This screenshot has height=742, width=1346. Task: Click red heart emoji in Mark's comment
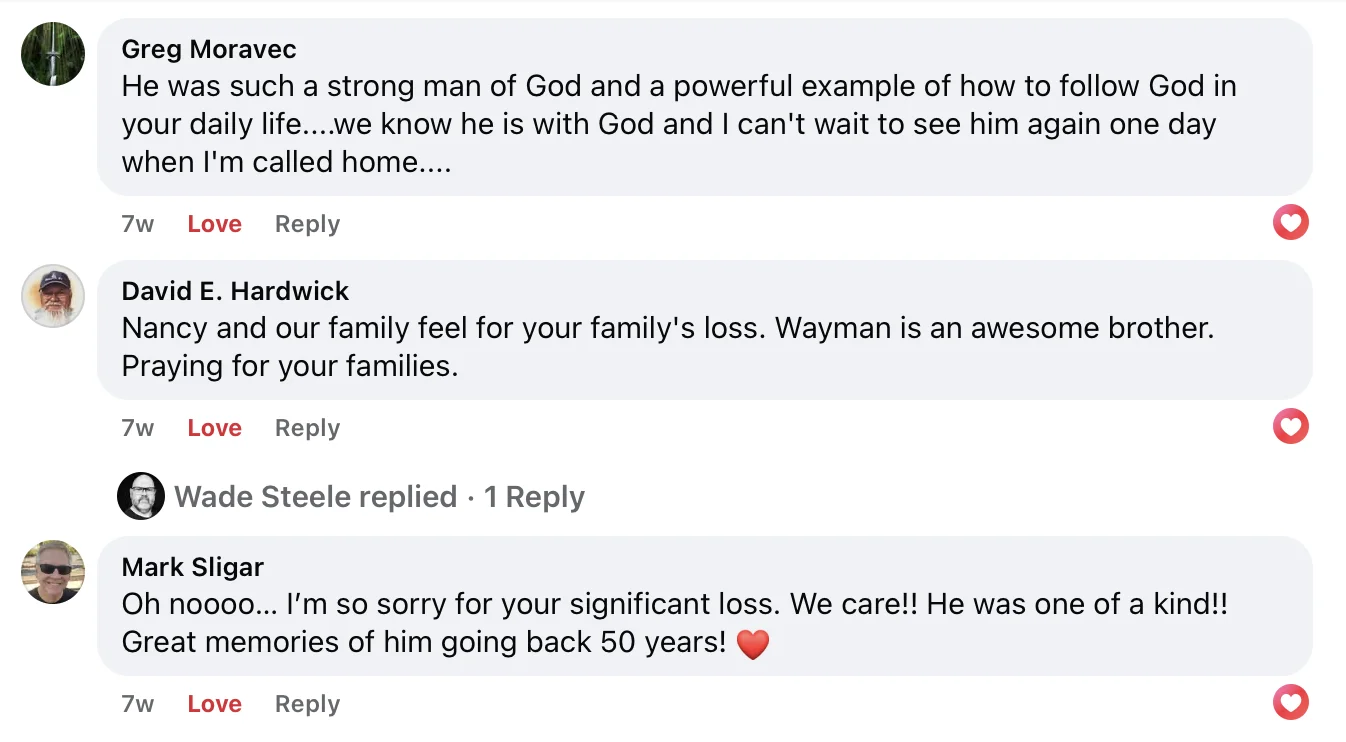click(x=752, y=644)
